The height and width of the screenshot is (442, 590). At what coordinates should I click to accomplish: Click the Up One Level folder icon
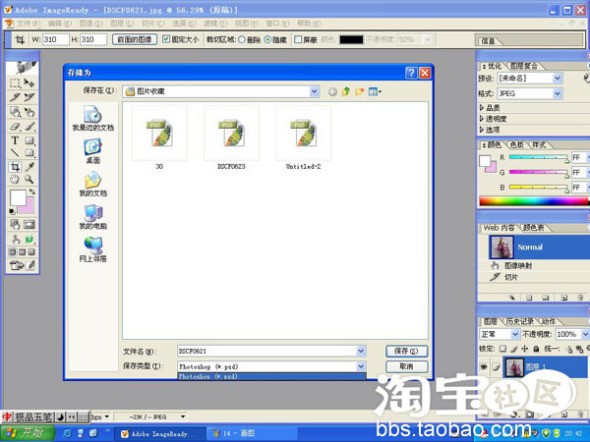coord(346,91)
